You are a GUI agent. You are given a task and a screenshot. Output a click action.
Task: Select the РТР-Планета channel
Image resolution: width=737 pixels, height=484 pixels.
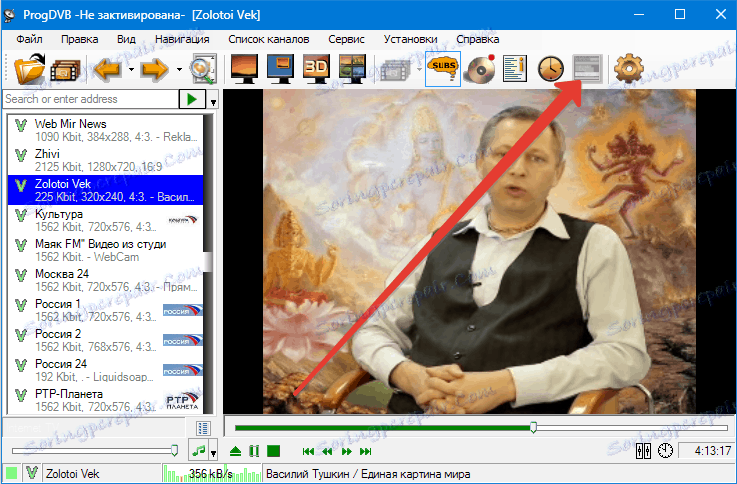coord(105,400)
